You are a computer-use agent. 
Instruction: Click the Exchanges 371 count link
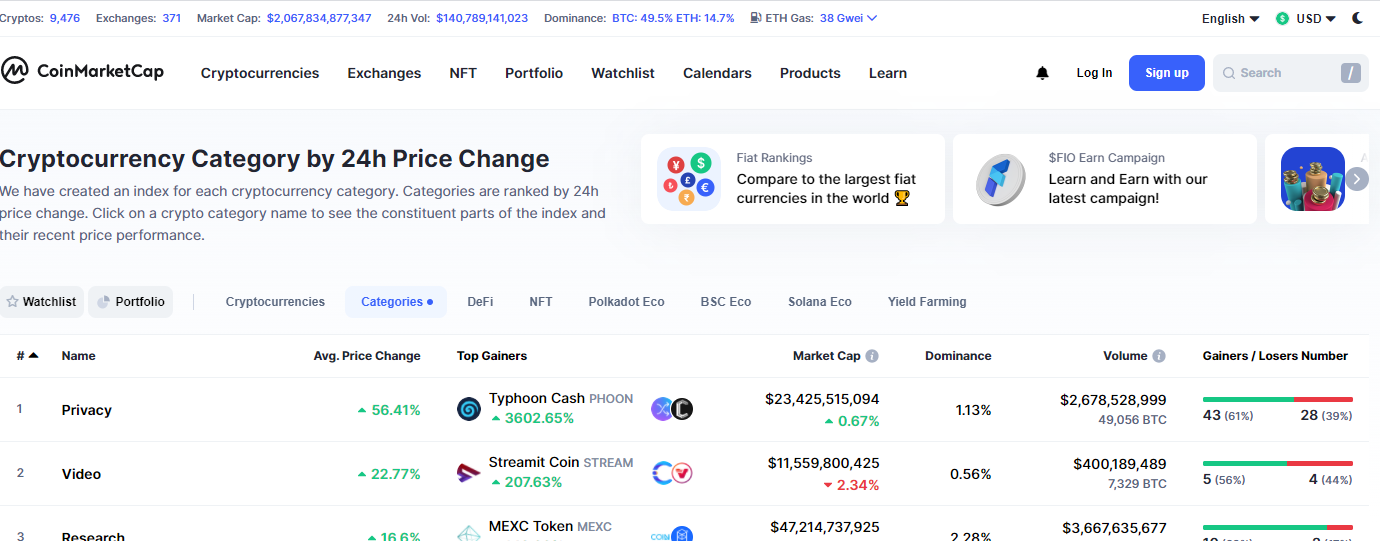(x=172, y=18)
